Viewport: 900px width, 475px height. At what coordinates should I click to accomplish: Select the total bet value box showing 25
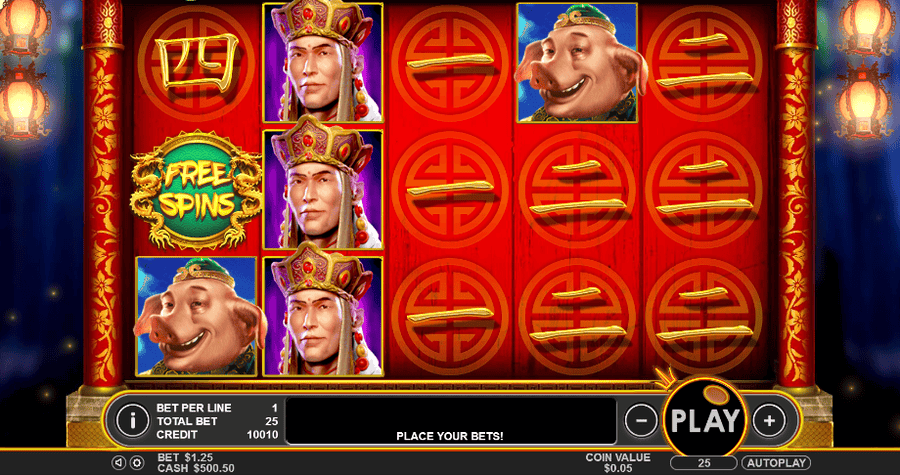pyautogui.click(x=704, y=464)
